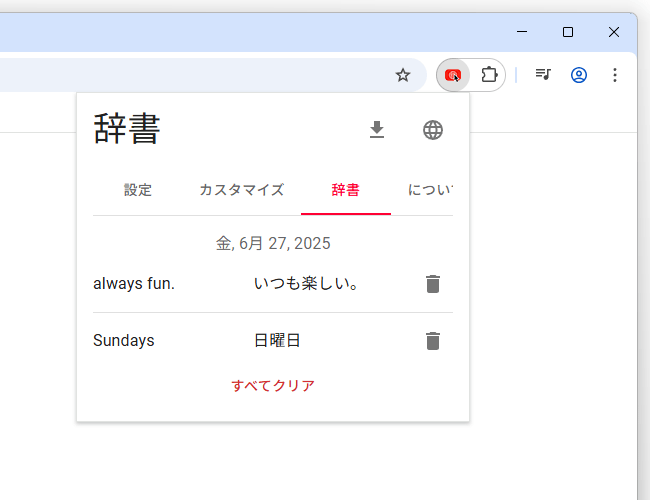This screenshot has width=650, height=500.
Task: Minimize the Chrome window
Action: [522, 32]
